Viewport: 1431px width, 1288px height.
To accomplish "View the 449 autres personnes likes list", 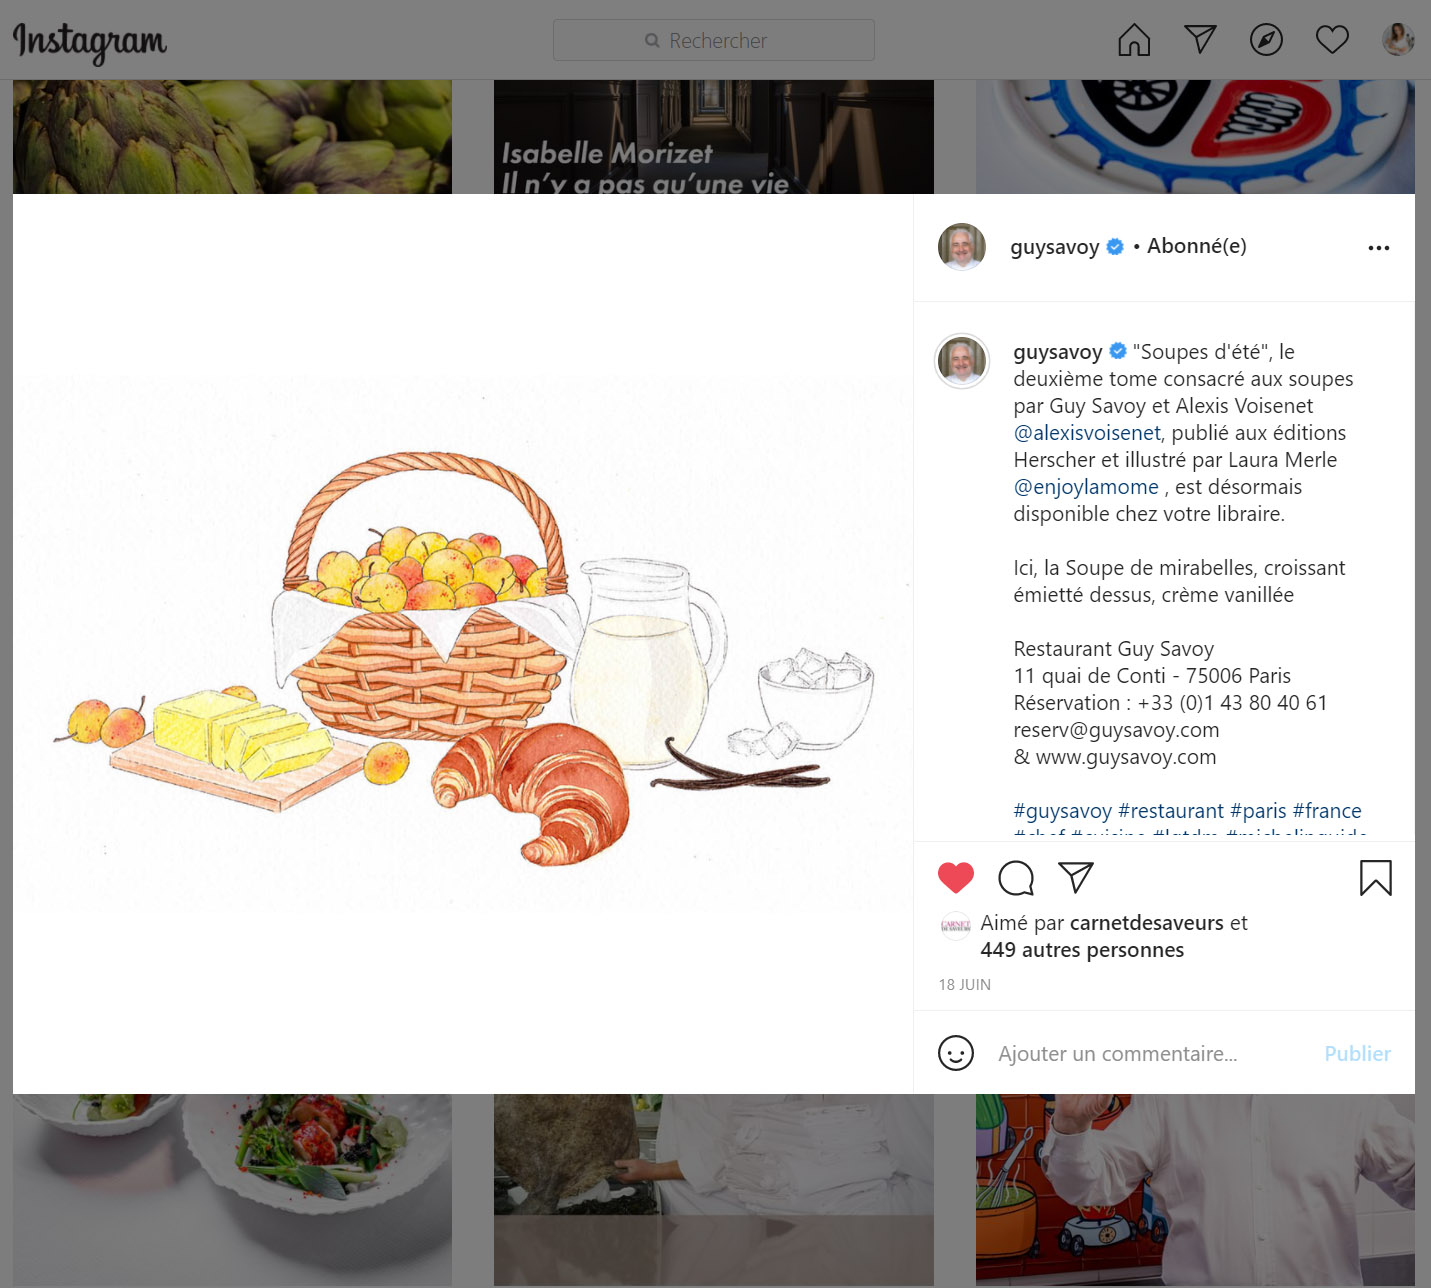I will pyautogui.click(x=1082, y=950).
